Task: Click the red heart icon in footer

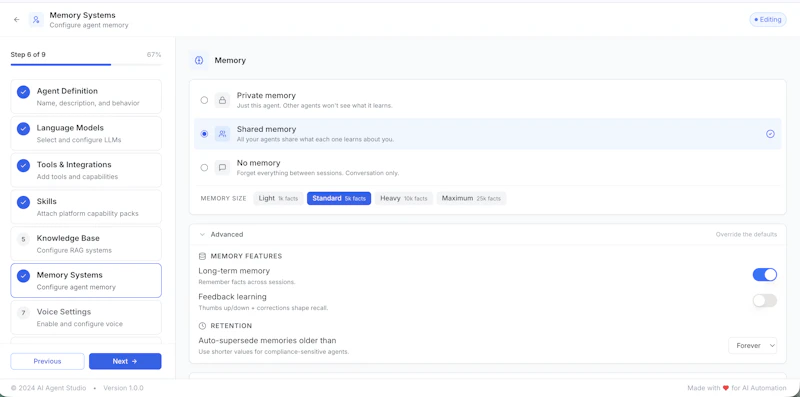Action: click(x=726, y=388)
